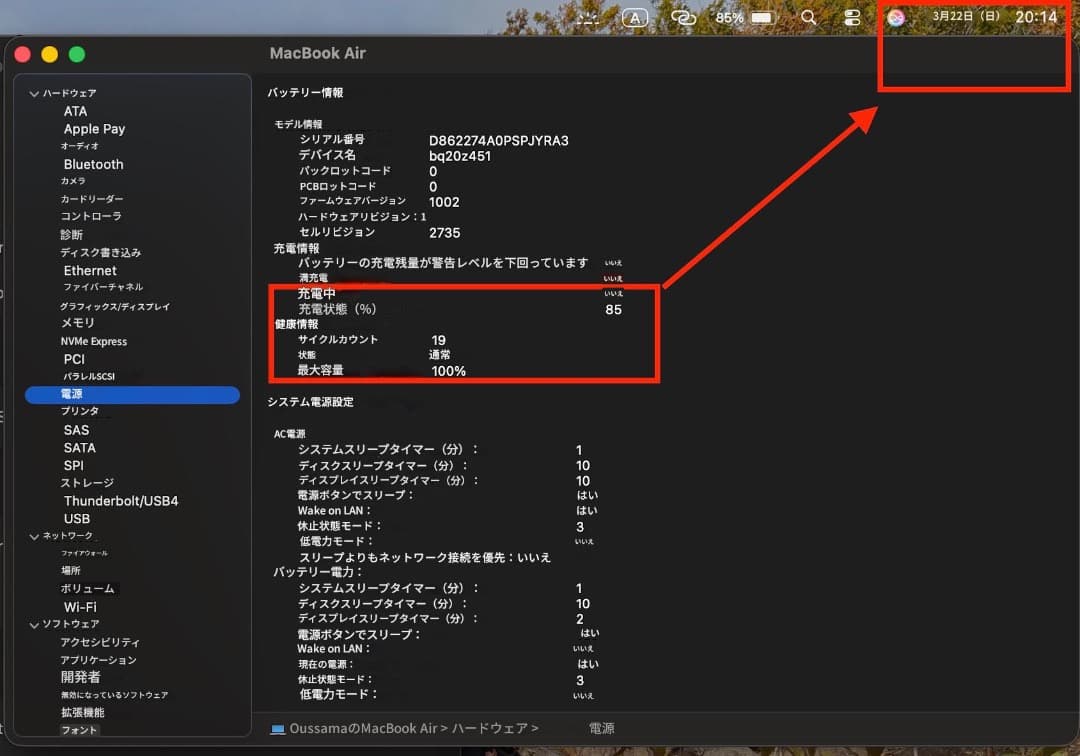This screenshot has height=756, width=1080.
Task: Select the highlighted 電源 sidebar item
Action: click(x=132, y=395)
